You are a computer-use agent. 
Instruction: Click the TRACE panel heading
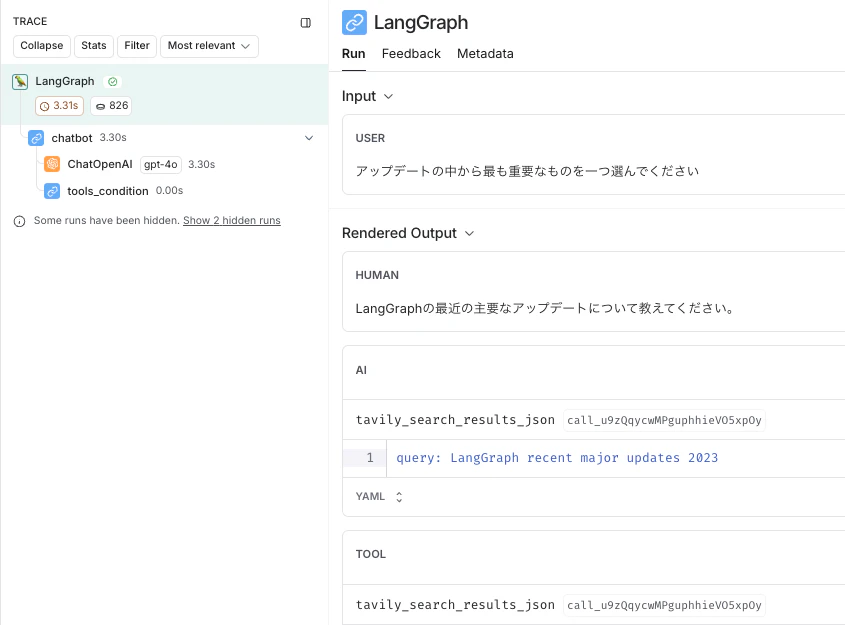click(30, 22)
